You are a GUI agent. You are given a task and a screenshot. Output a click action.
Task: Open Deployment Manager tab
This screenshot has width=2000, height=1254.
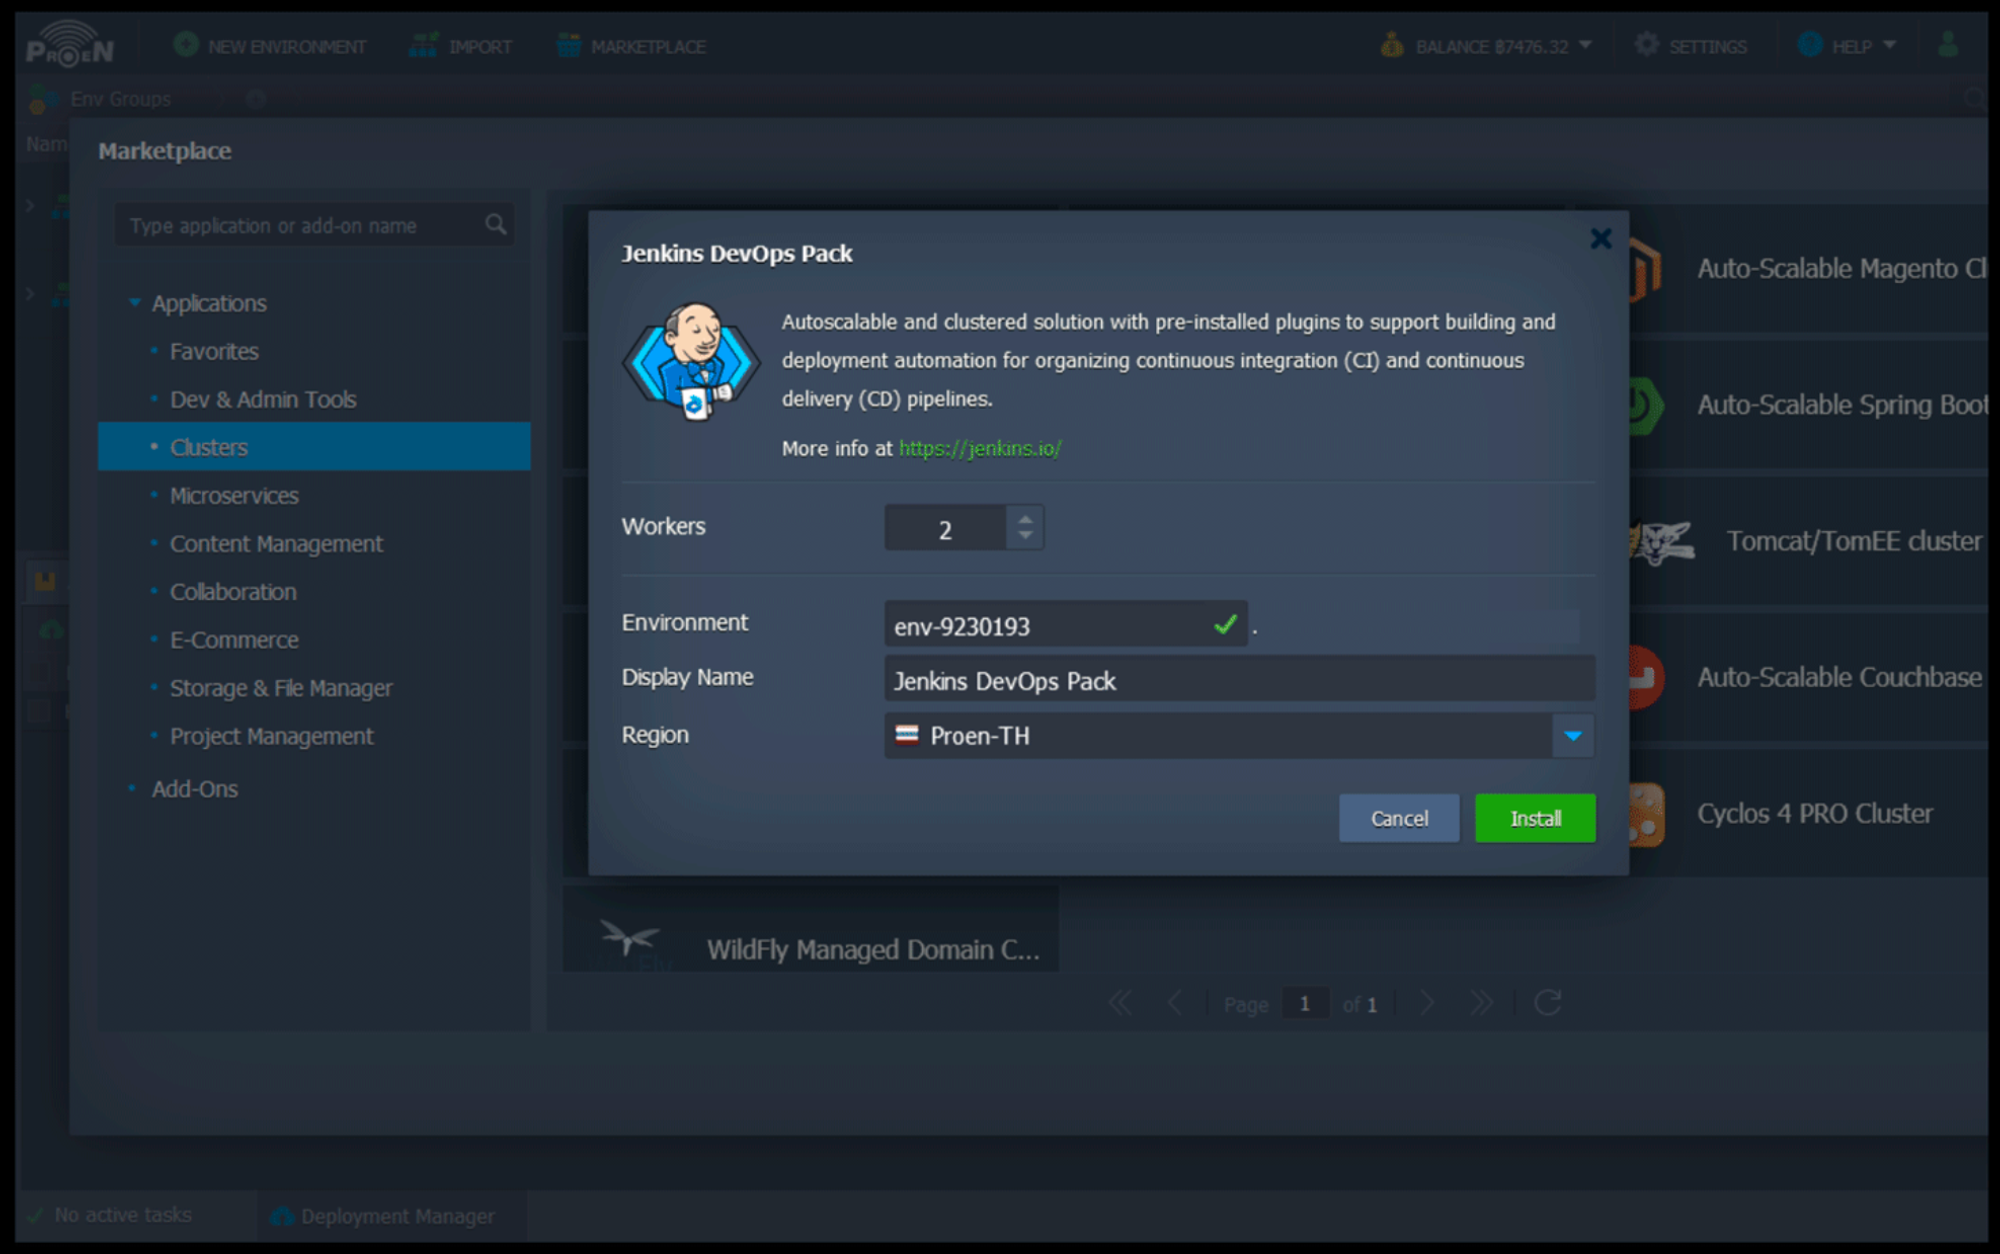pyautogui.click(x=384, y=1216)
